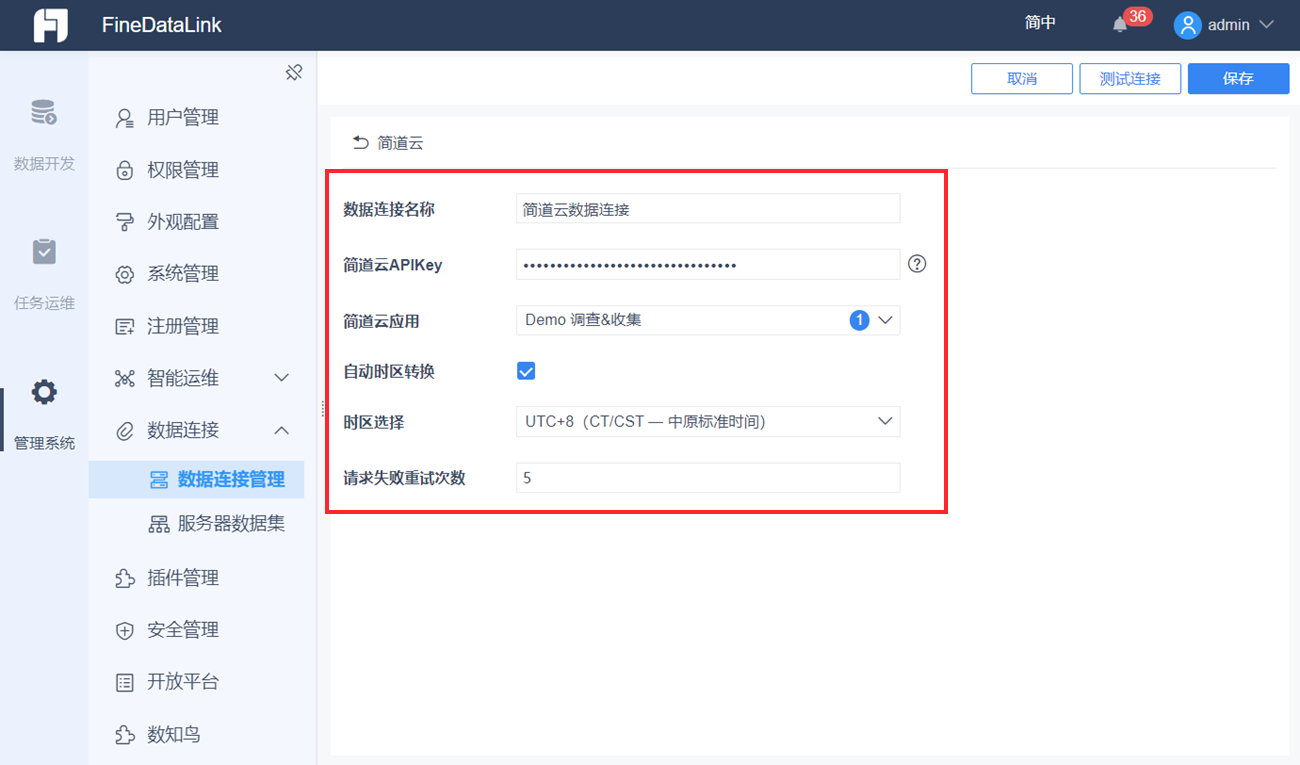Open 任务运维 module

[44, 275]
